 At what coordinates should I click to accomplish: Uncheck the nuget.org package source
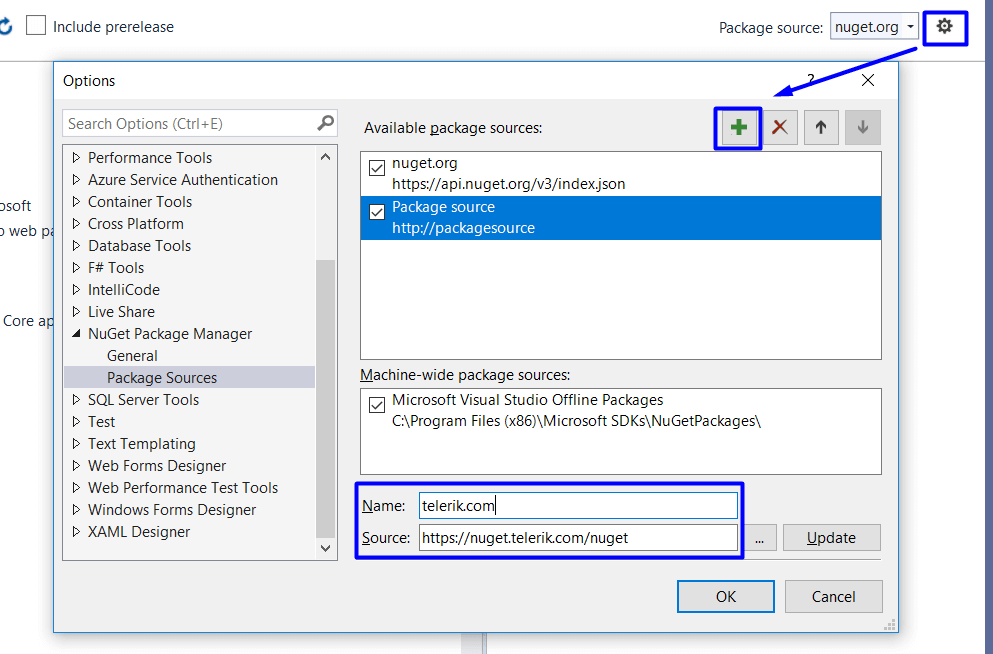tap(377, 168)
